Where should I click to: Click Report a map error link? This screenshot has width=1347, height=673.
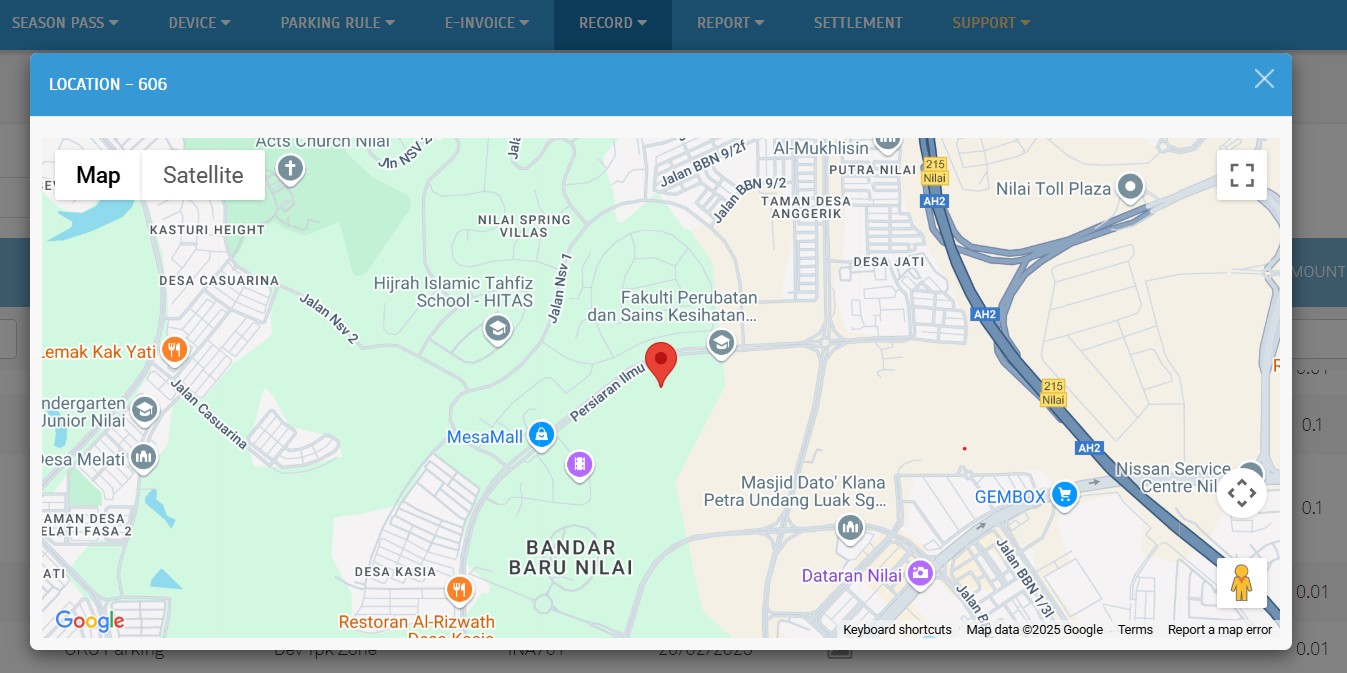coord(1219,630)
